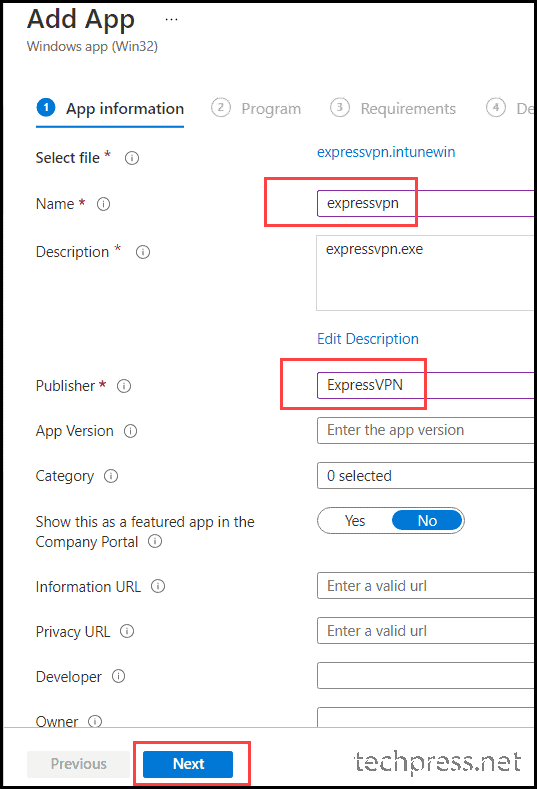Screen dimensions: 537x789
Task: Click the blue Next button
Action: pos(188,764)
